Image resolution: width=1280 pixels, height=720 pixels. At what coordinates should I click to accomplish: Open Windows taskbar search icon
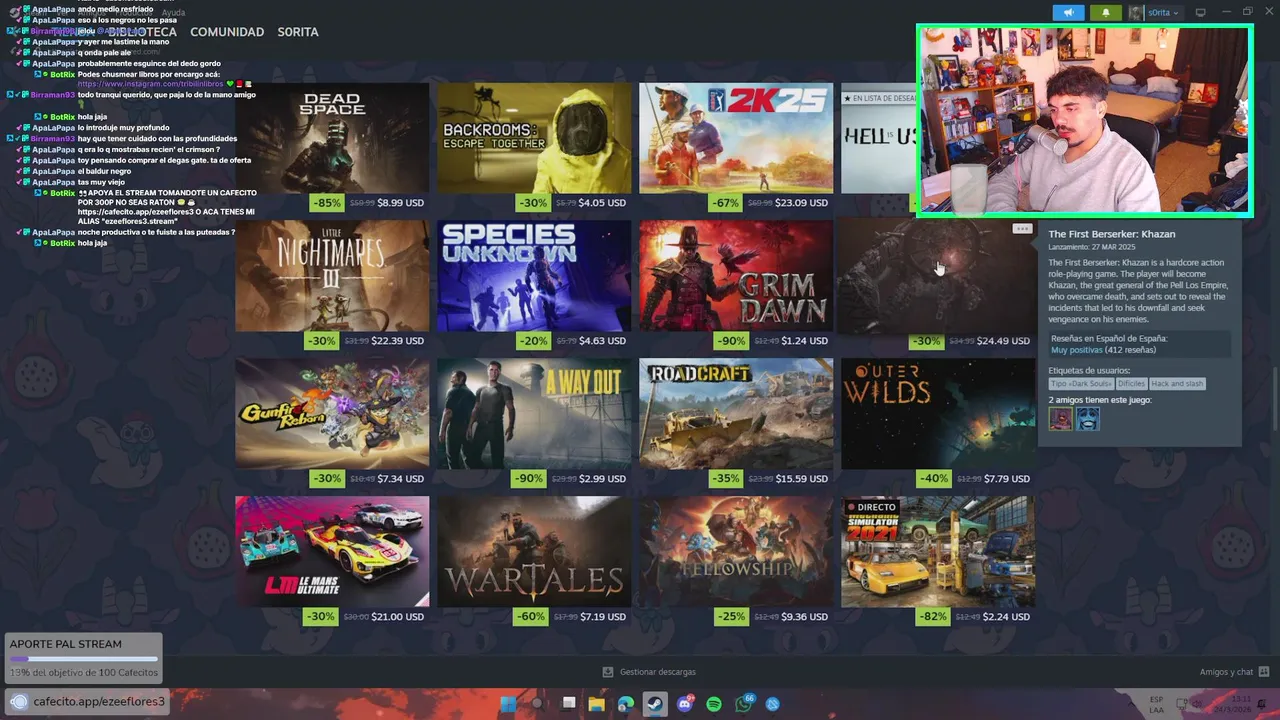pos(538,704)
